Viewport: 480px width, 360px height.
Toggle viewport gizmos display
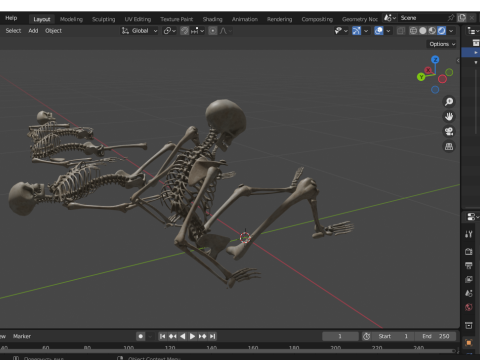pyautogui.click(x=356, y=31)
